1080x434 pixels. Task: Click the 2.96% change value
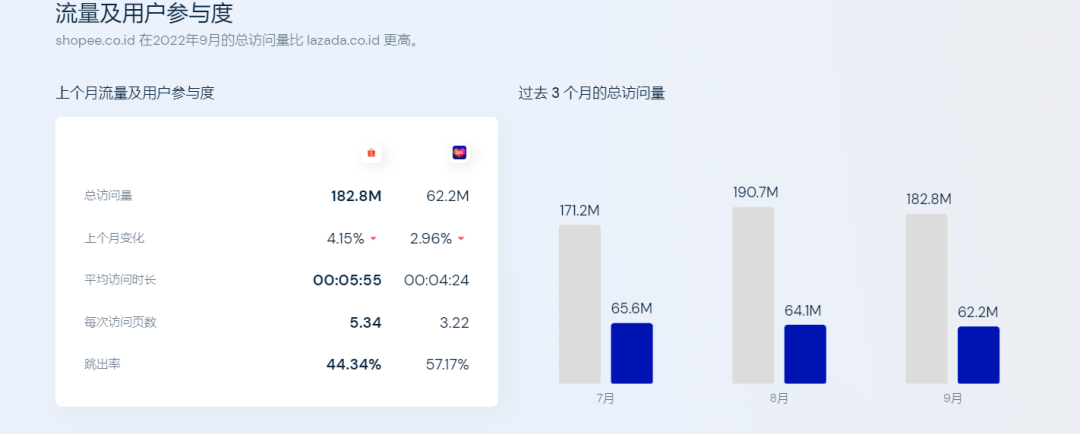(431, 239)
